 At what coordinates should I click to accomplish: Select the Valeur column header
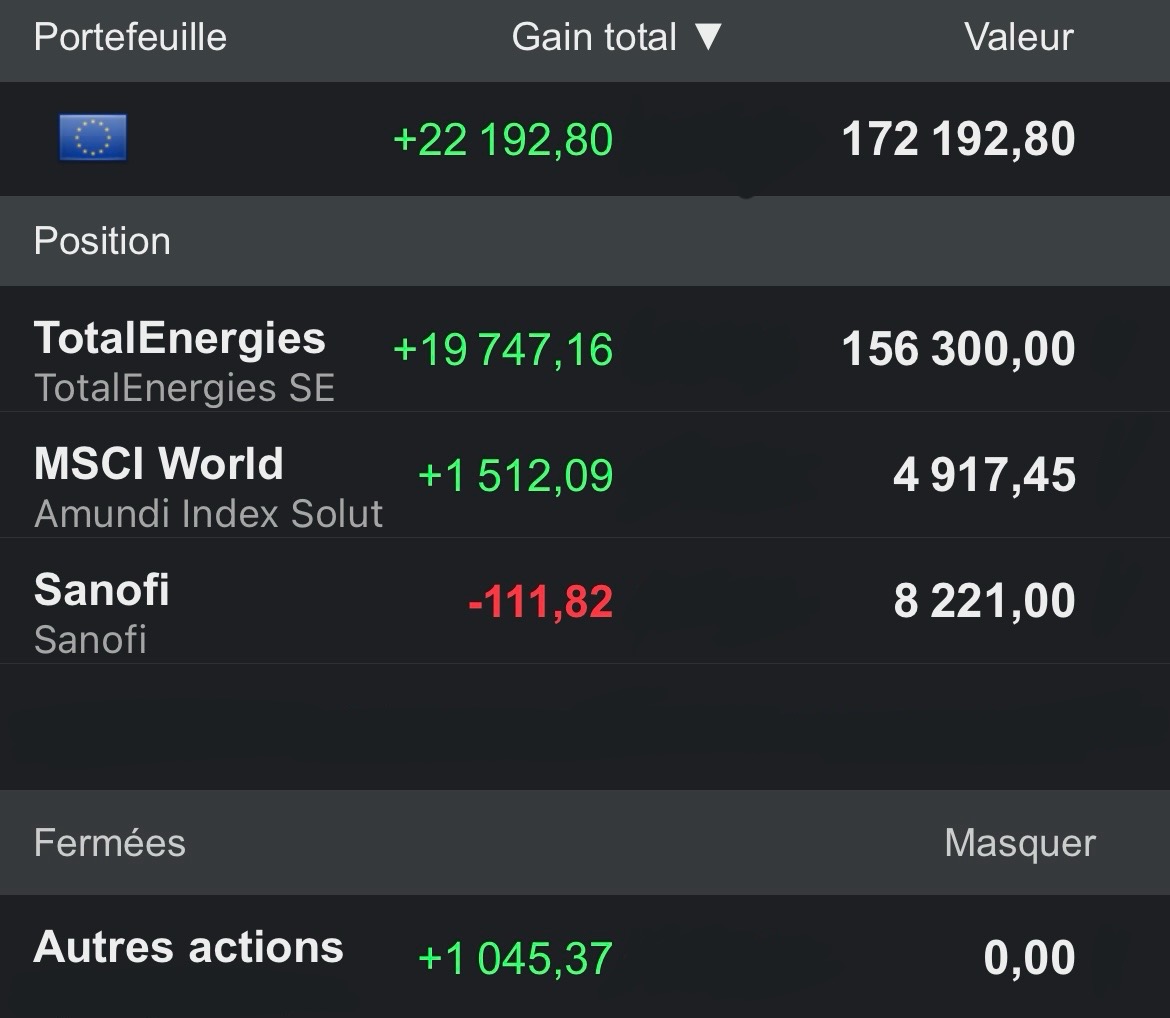(x=1019, y=37)
